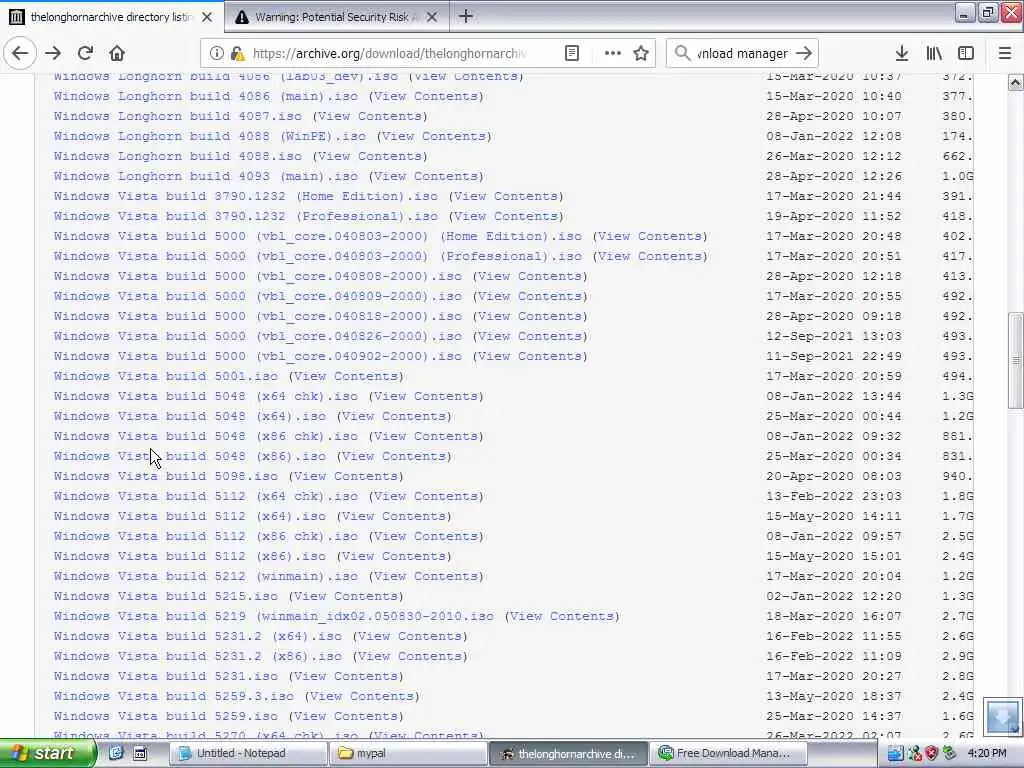The width and height of the screenshot is (1024, 768).
Task: Click the taskbar clock showing 4:20 PM
Action: click(987, 753)
